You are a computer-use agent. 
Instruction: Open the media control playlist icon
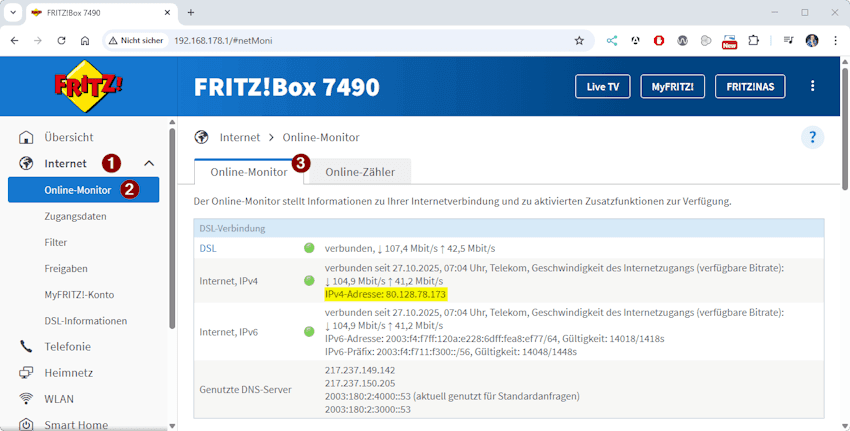pyautogui.click(x=788, y=41)
